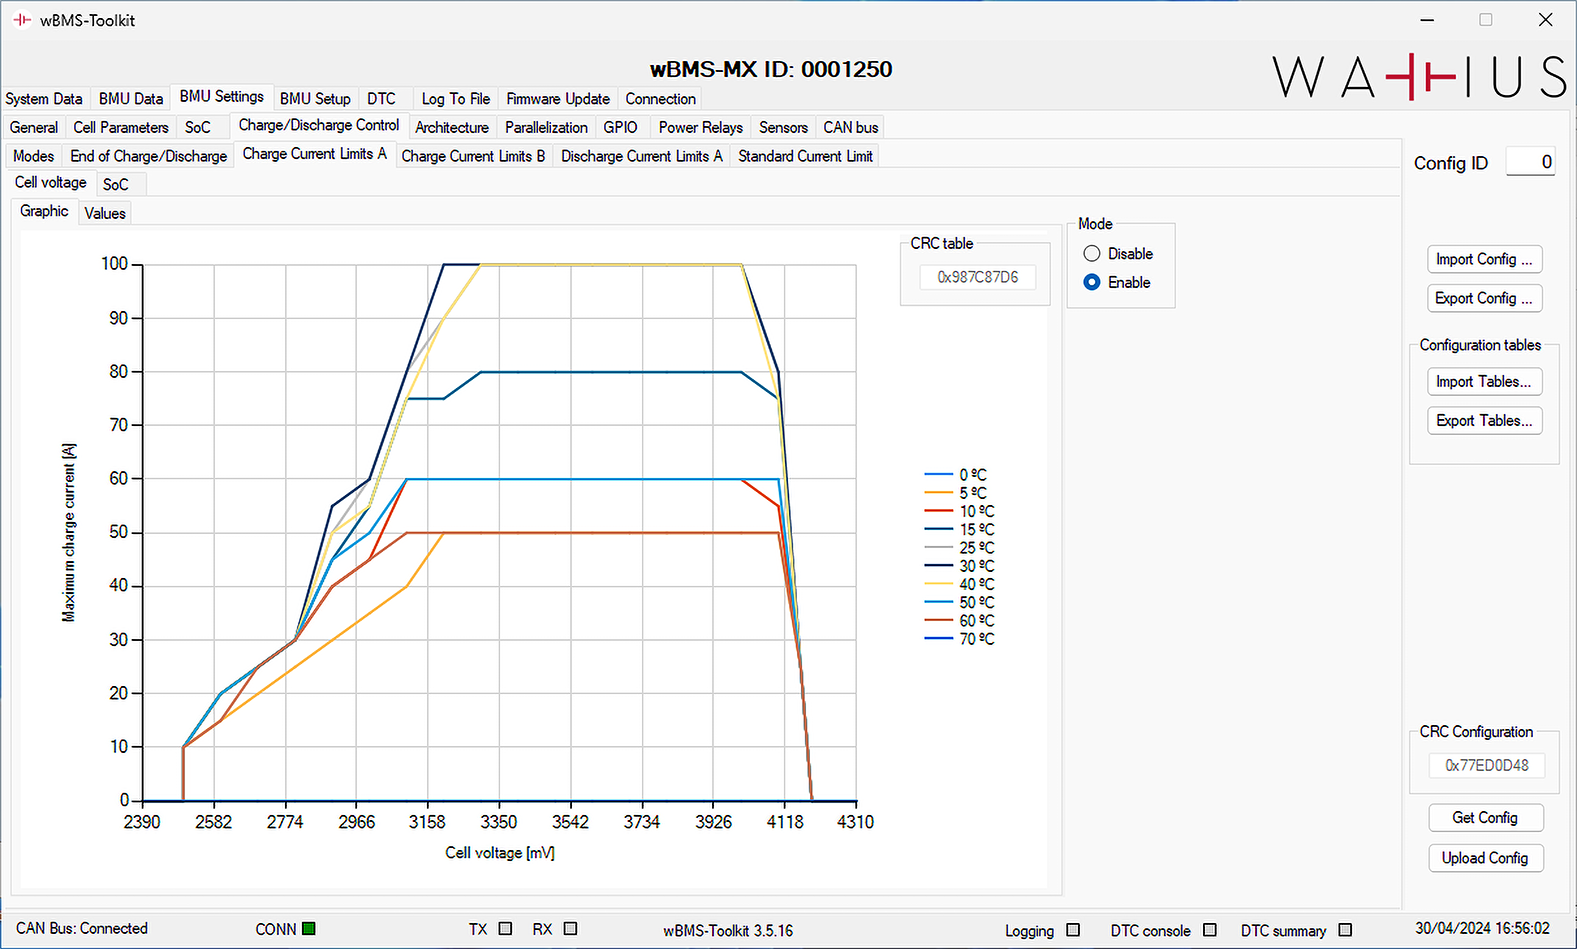Click the RX indicator box
1577x949 pixels.
[x=570, y=929]
